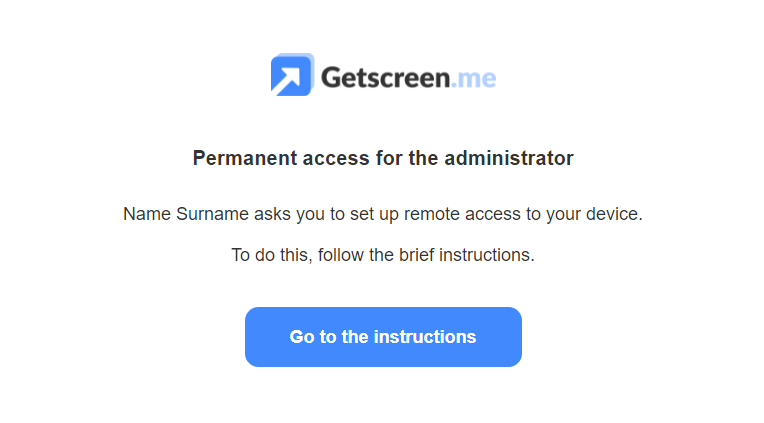Select the word administrator in the heading

[509, 158]
